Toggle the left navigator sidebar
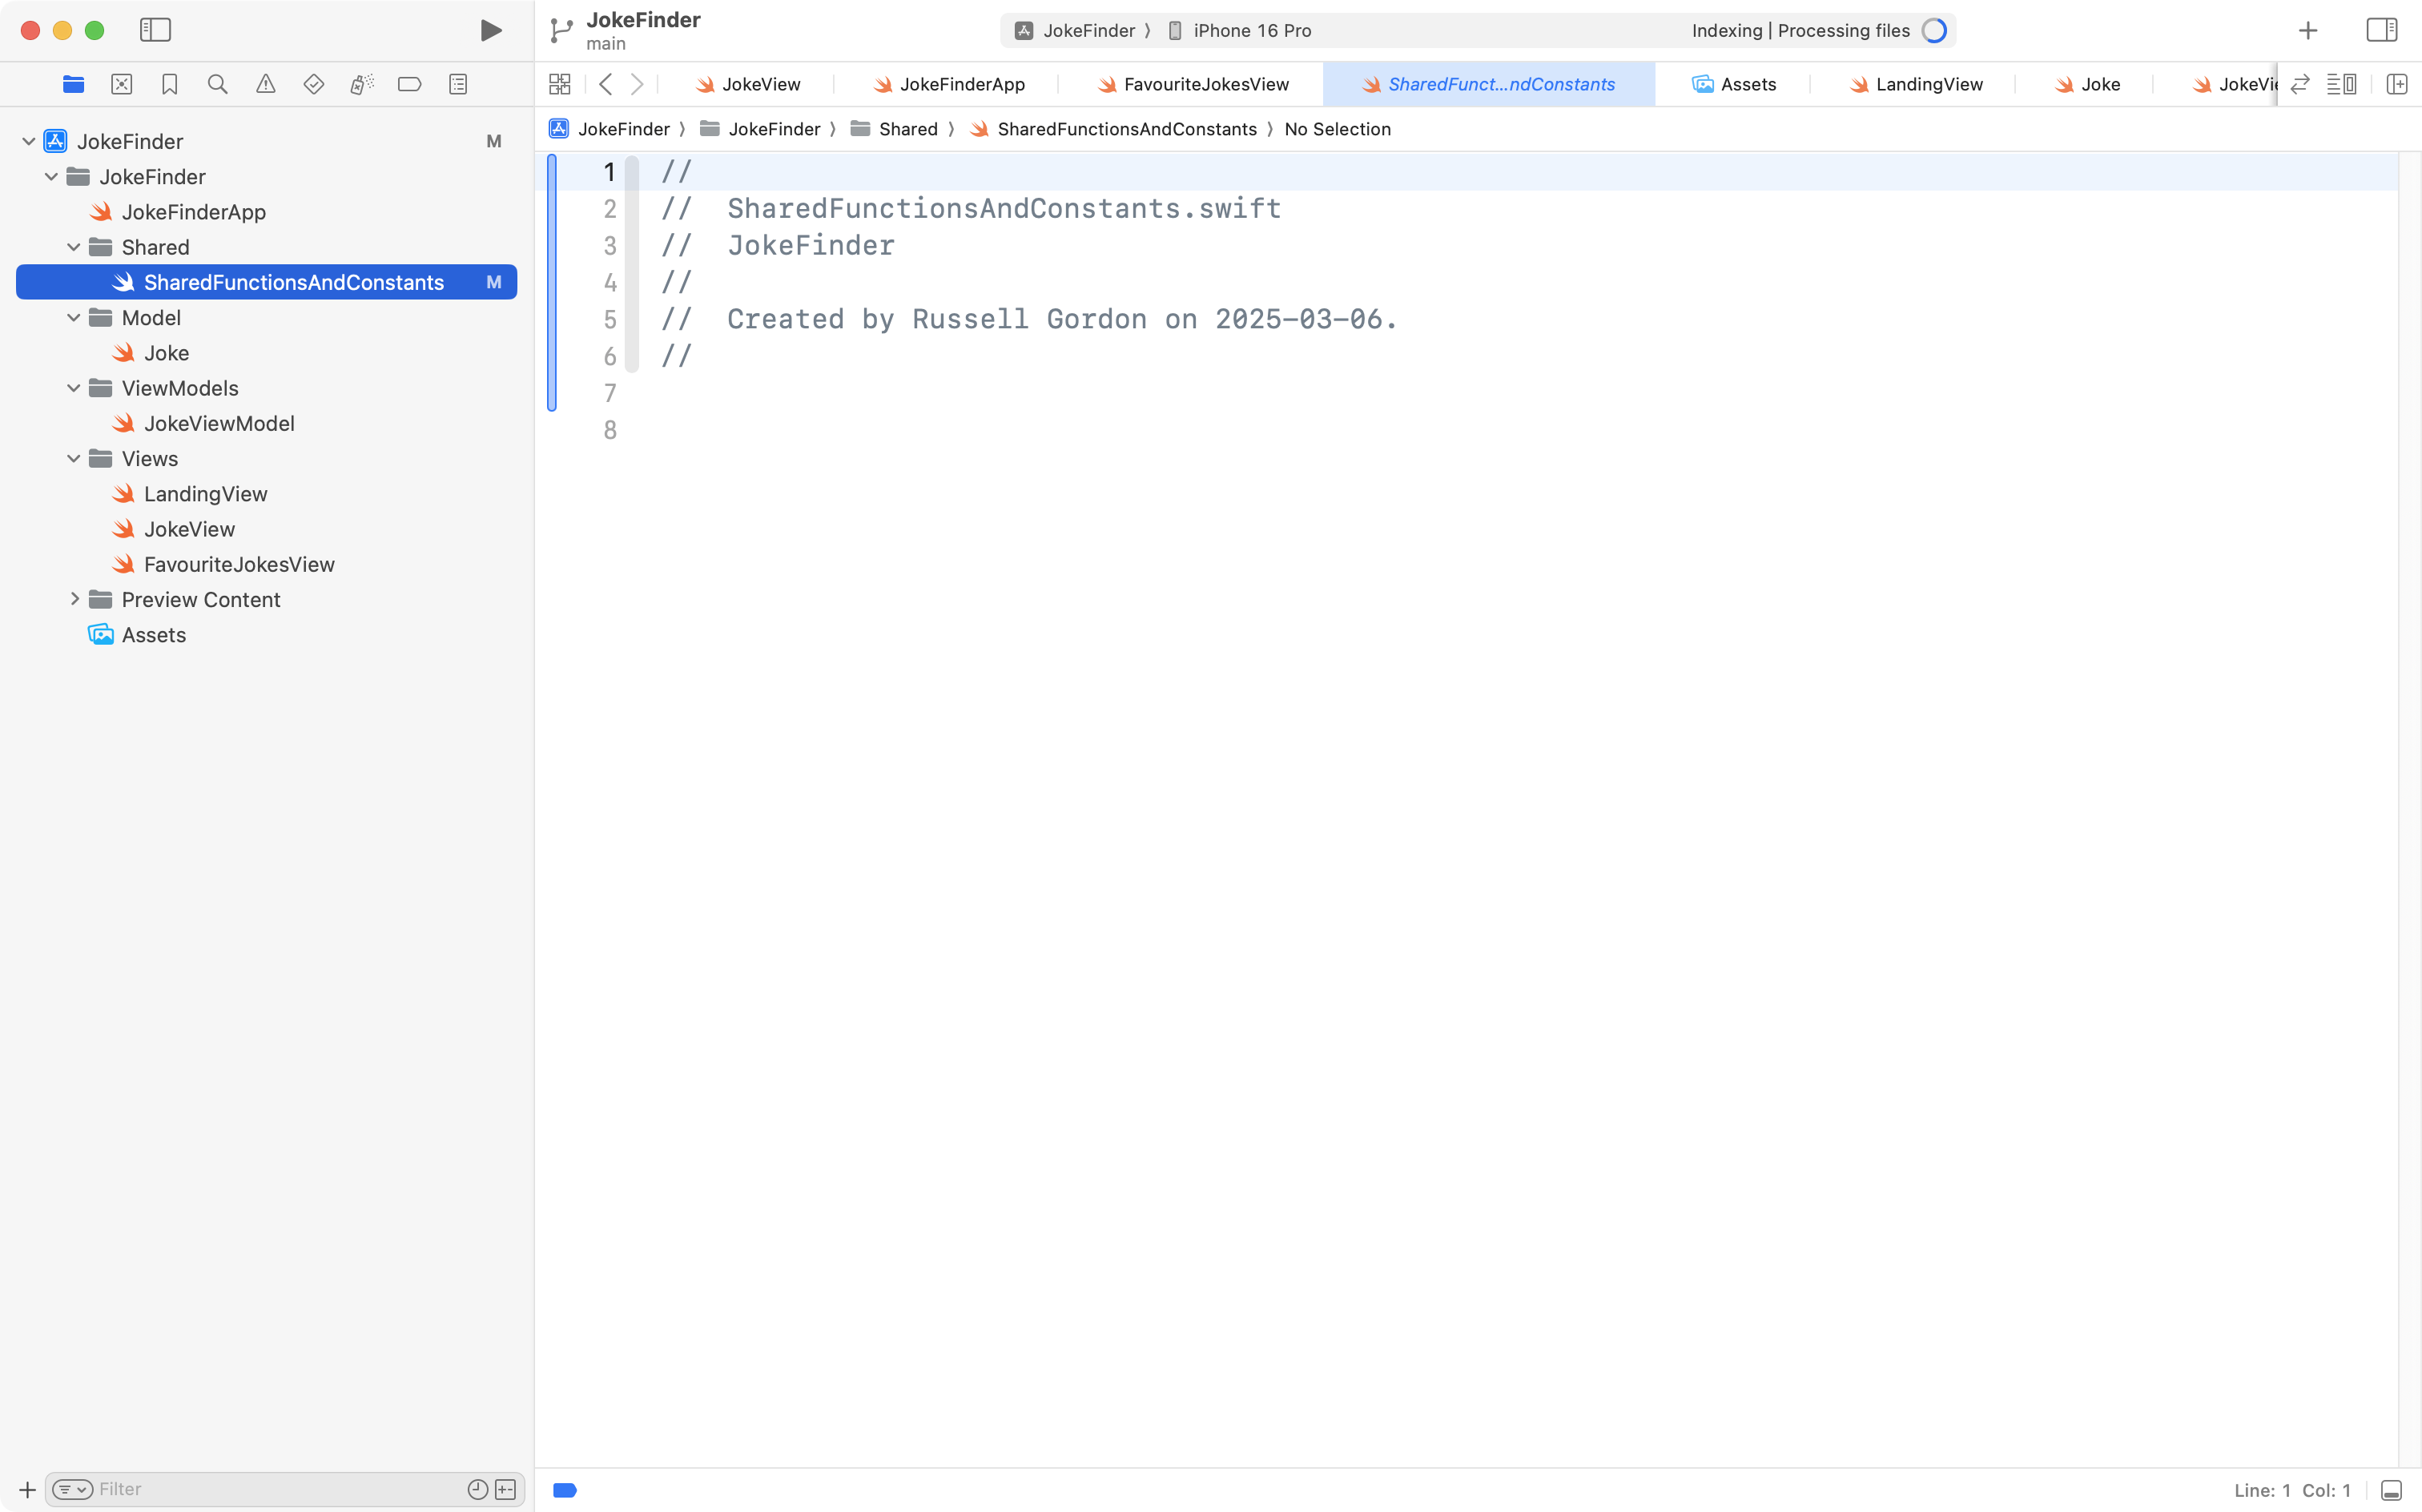 point(155,30)
